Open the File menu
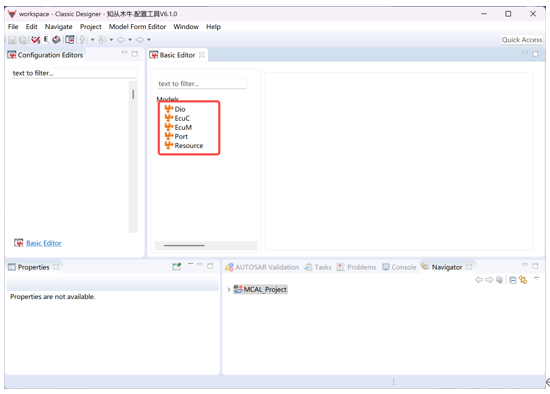Screen dimensions: 550x394 point(13,27)
